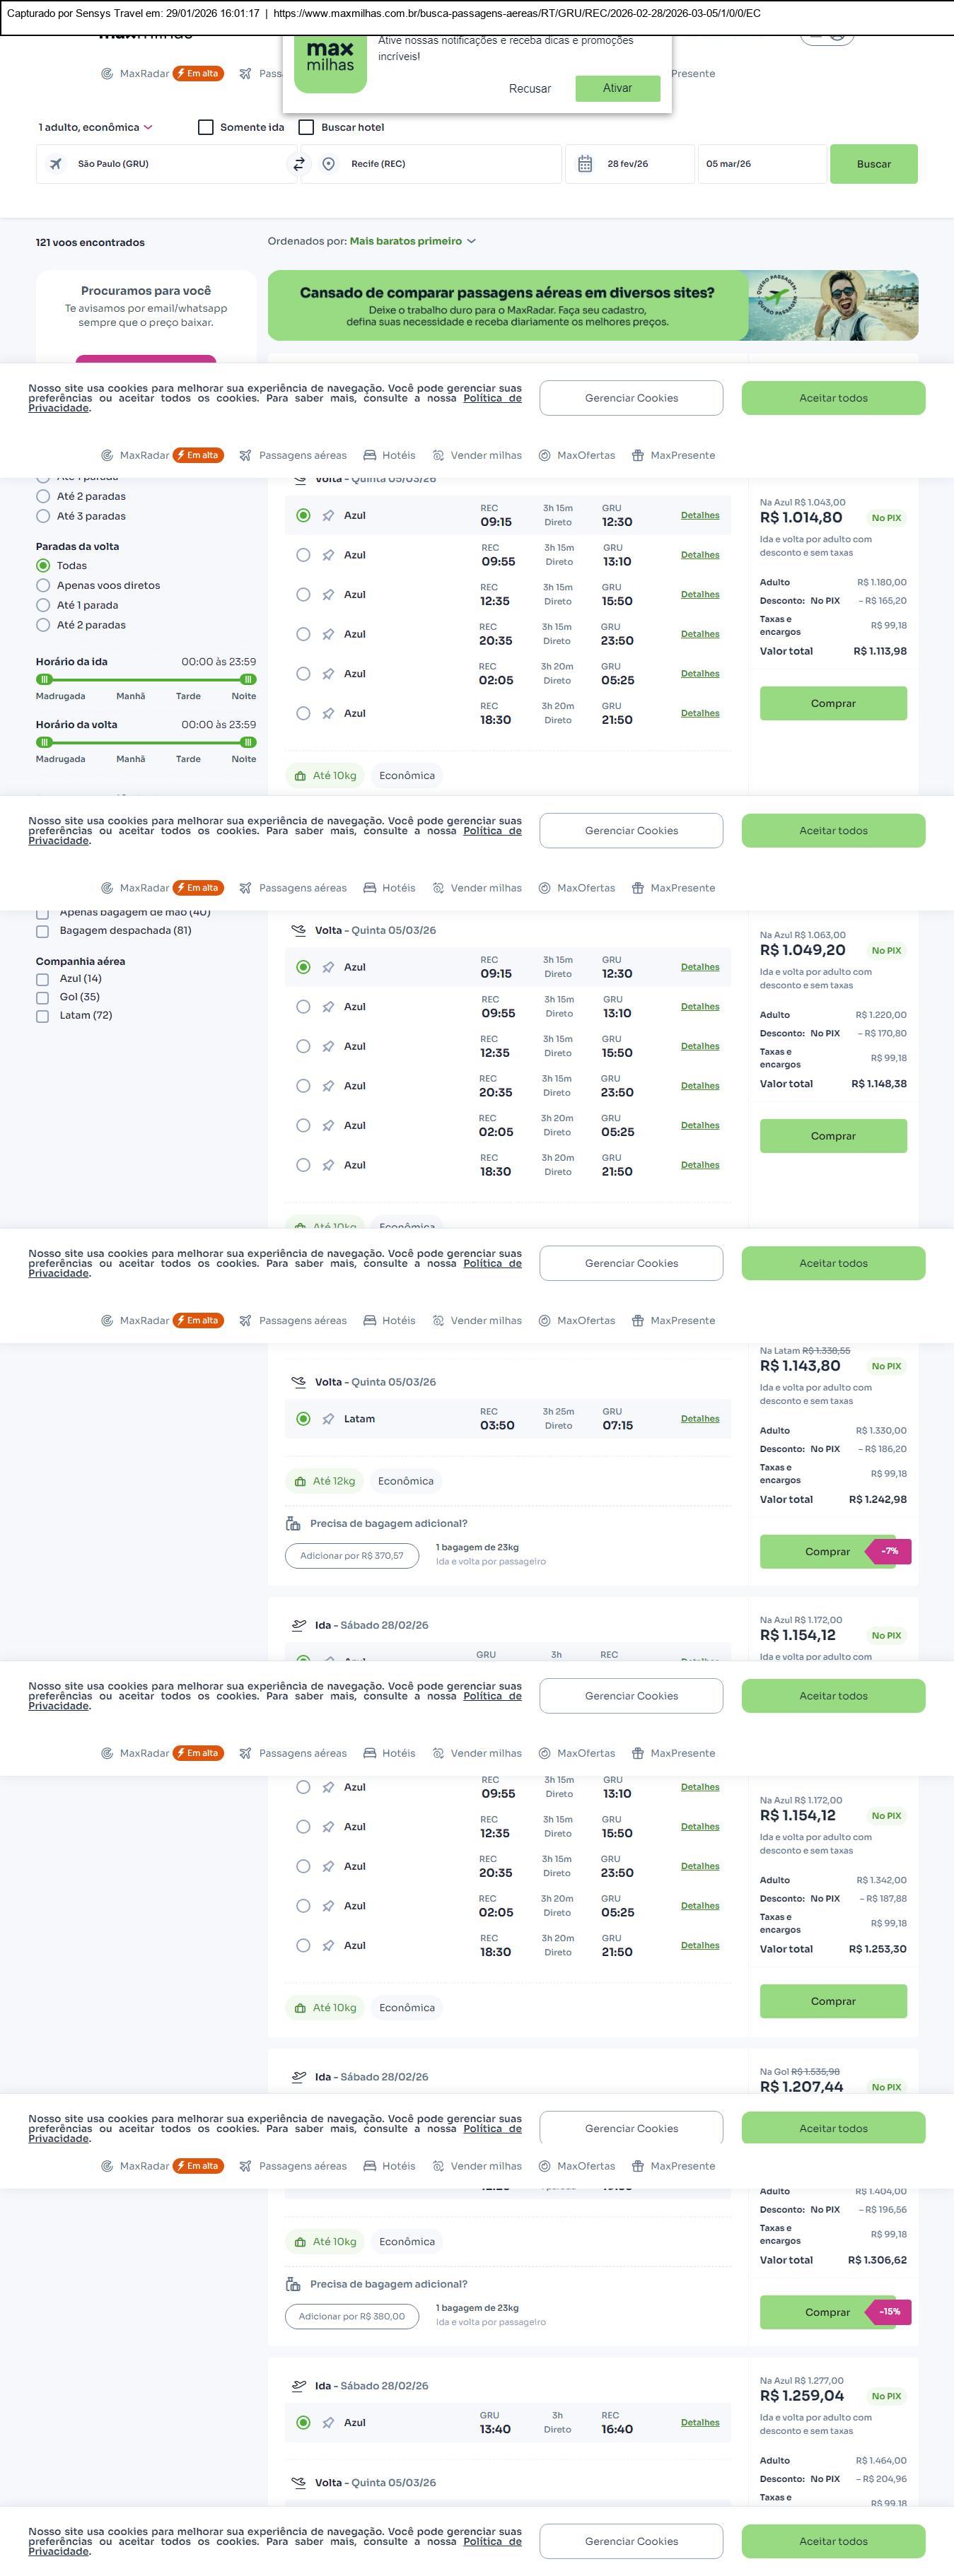Filter by Latam (72) airline checkbox
The width and height of the screenshot is (954, 2576).
coord(42,1016)
